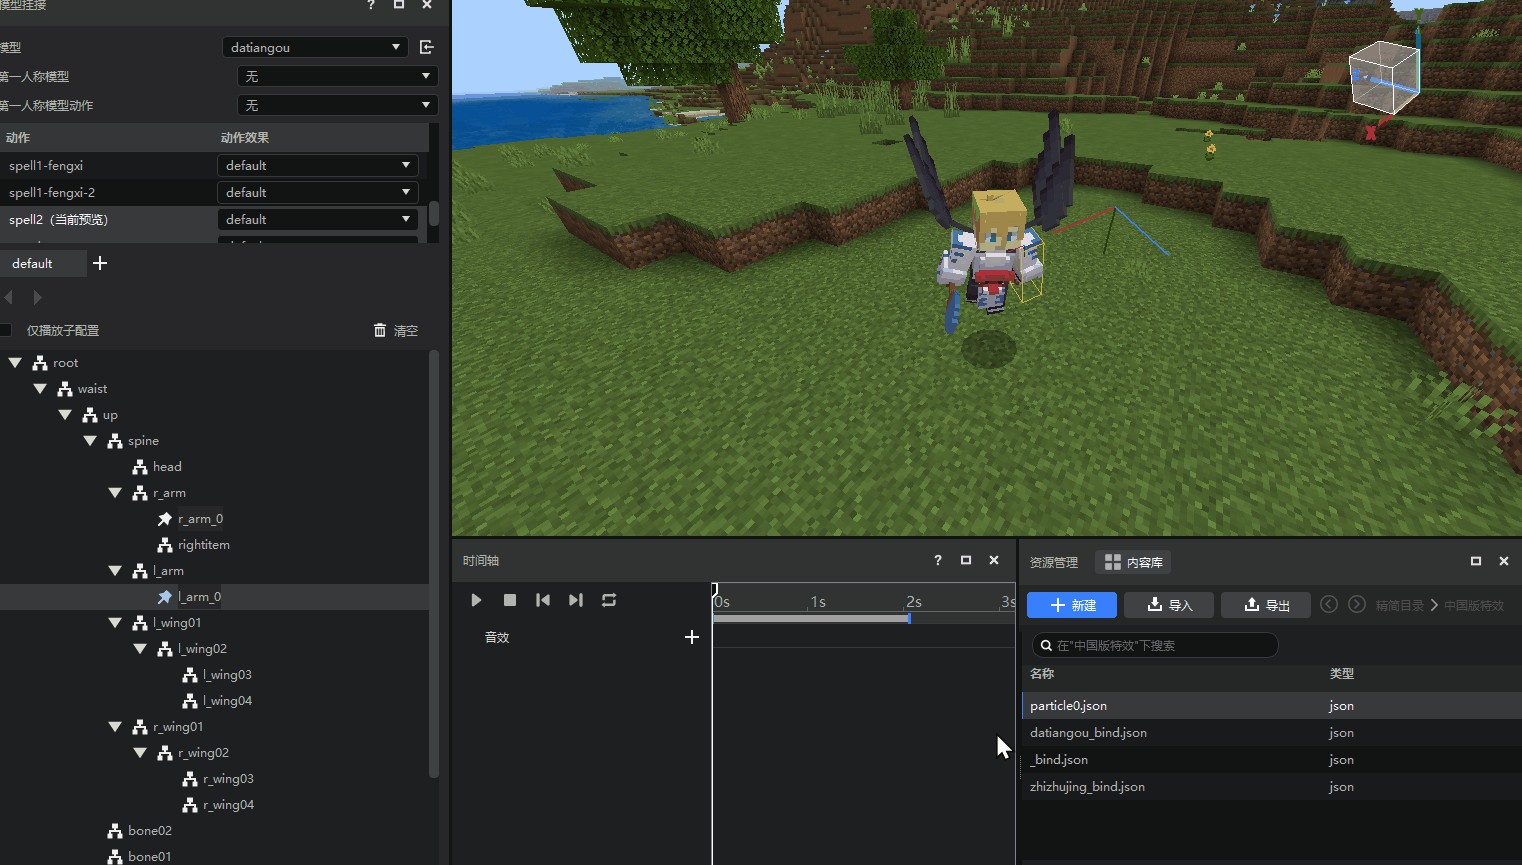Focus the content library search field
This screenshot has width=1522, height=865.
(1155, 645)
